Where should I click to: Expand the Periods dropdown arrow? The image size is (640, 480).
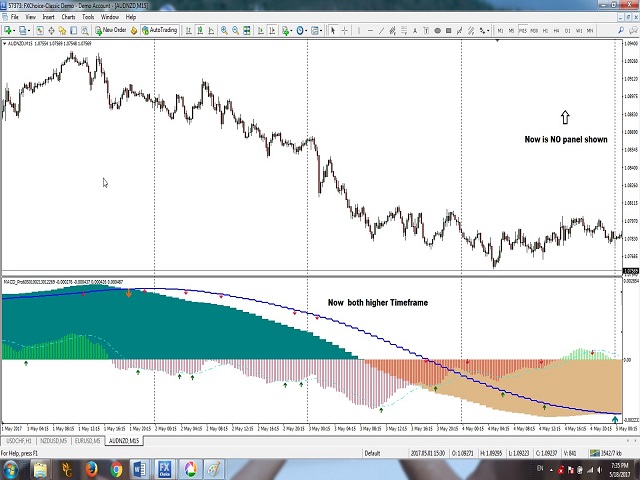pos(306,31)
